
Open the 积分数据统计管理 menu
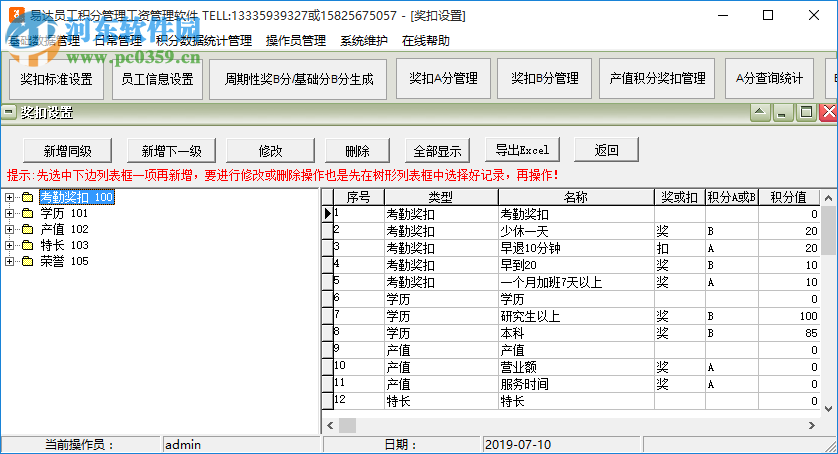[204, 41]
